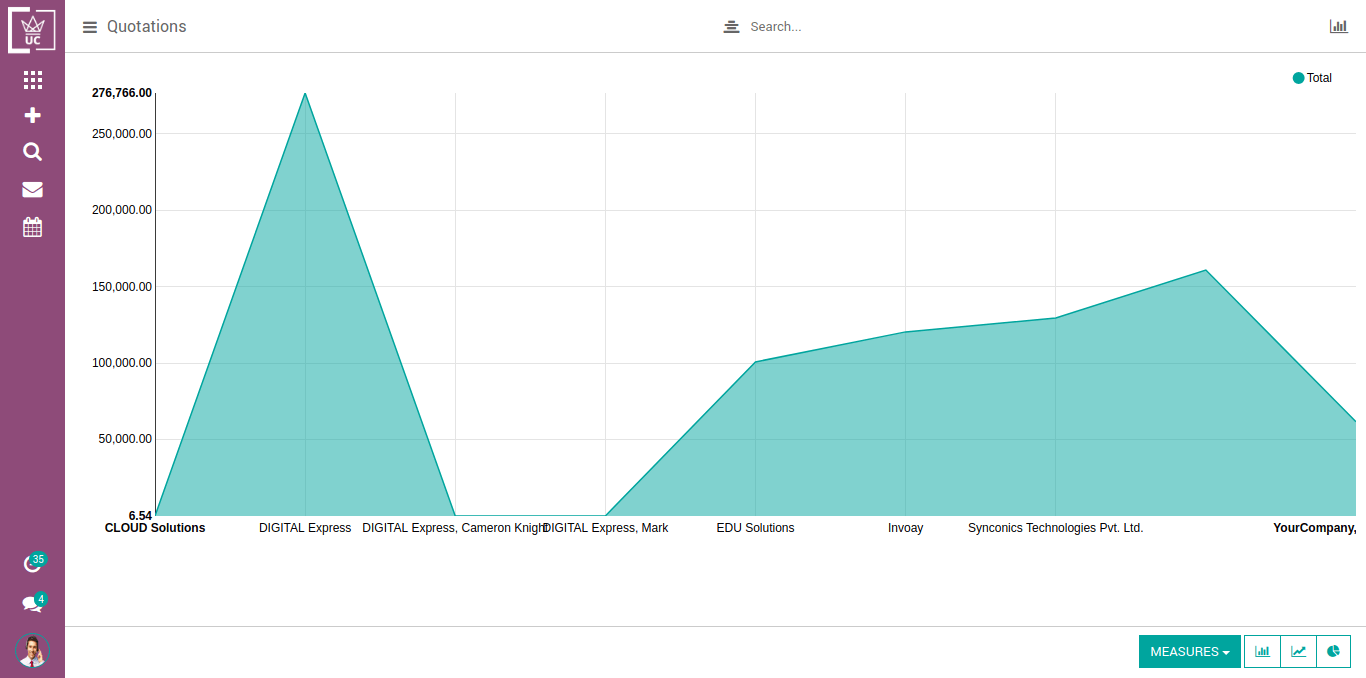Open the apps grid menu
1366x678 pixels.
click(x=32, y=80)
